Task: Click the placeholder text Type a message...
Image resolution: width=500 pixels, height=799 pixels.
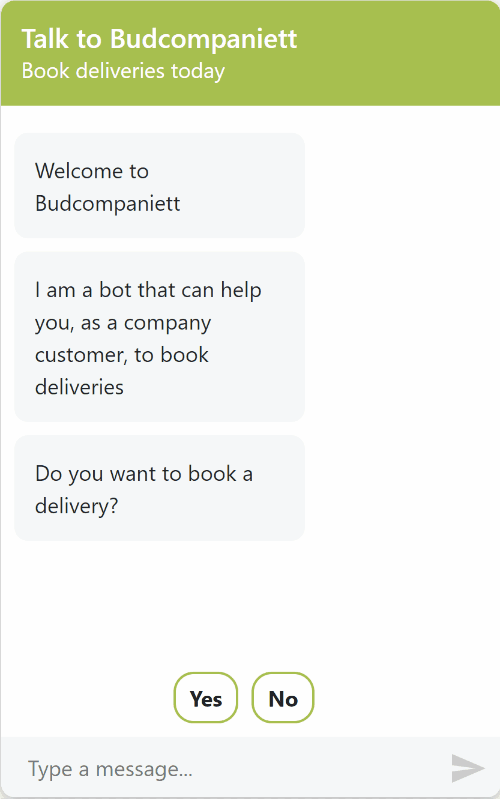Action: click(110, 769)
